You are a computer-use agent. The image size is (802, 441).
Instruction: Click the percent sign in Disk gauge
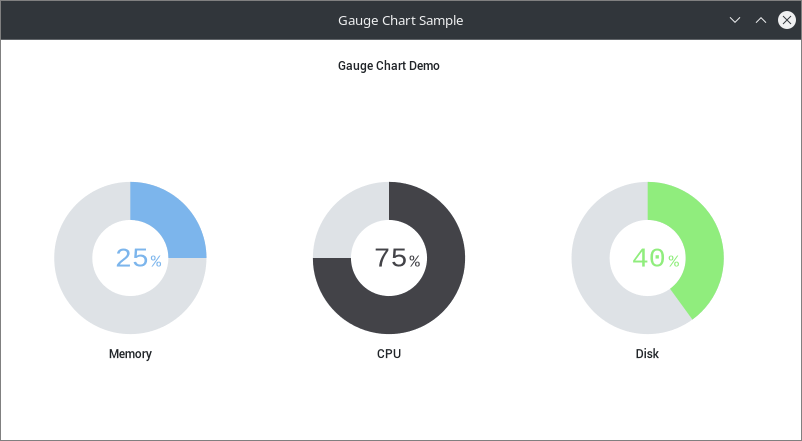(674, 261)
